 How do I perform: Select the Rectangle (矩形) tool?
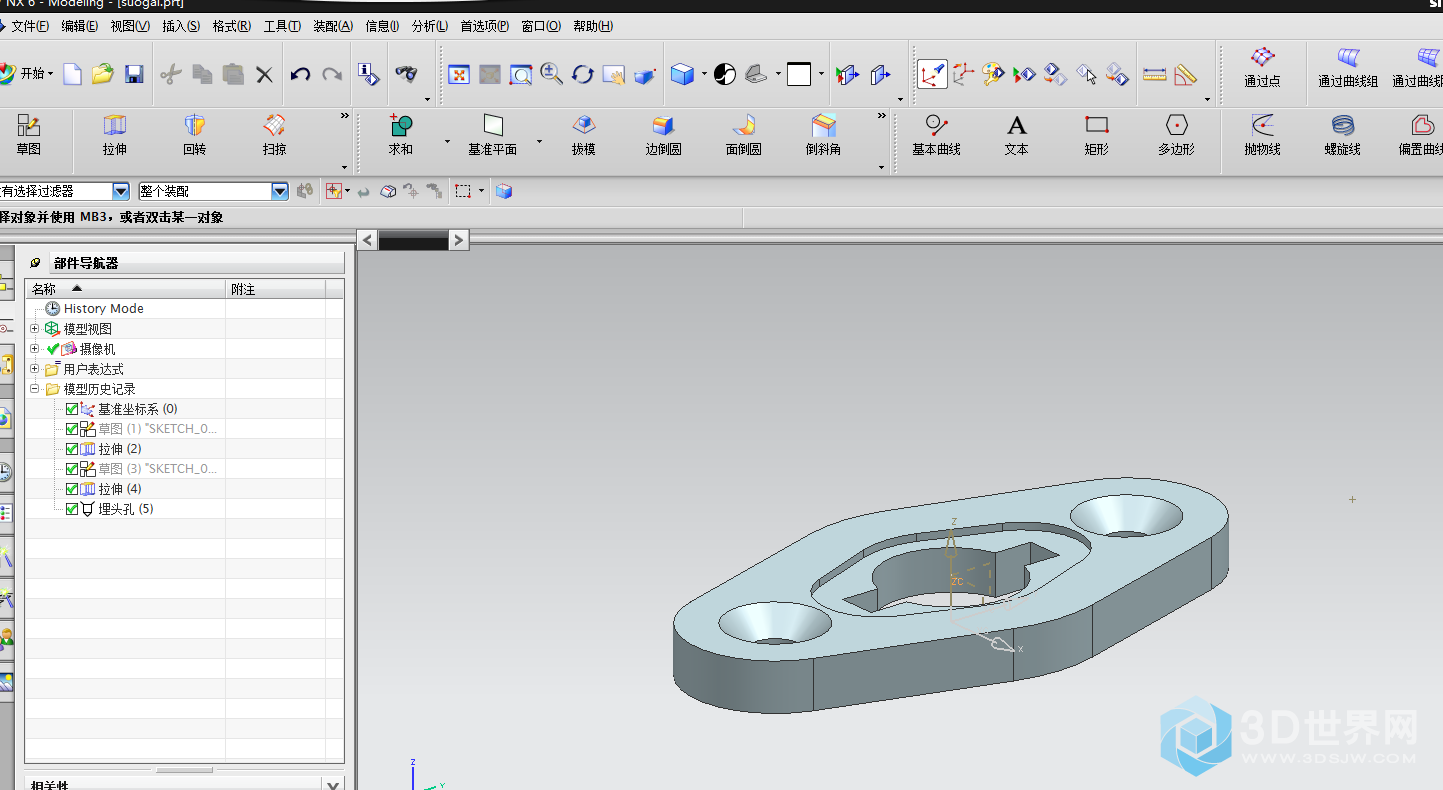[1097, 135]
